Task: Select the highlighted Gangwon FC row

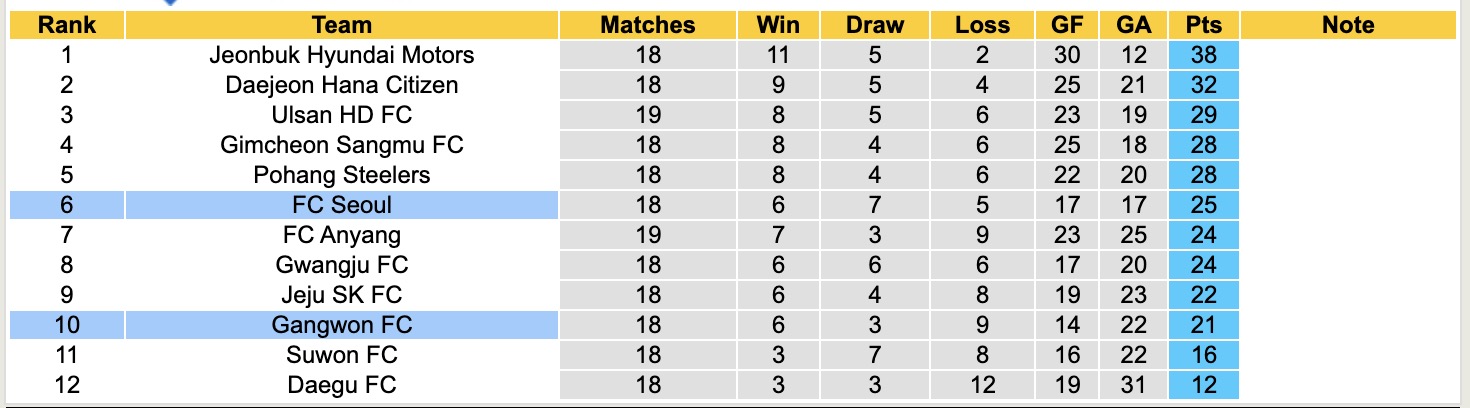Action: coord(341,325)
